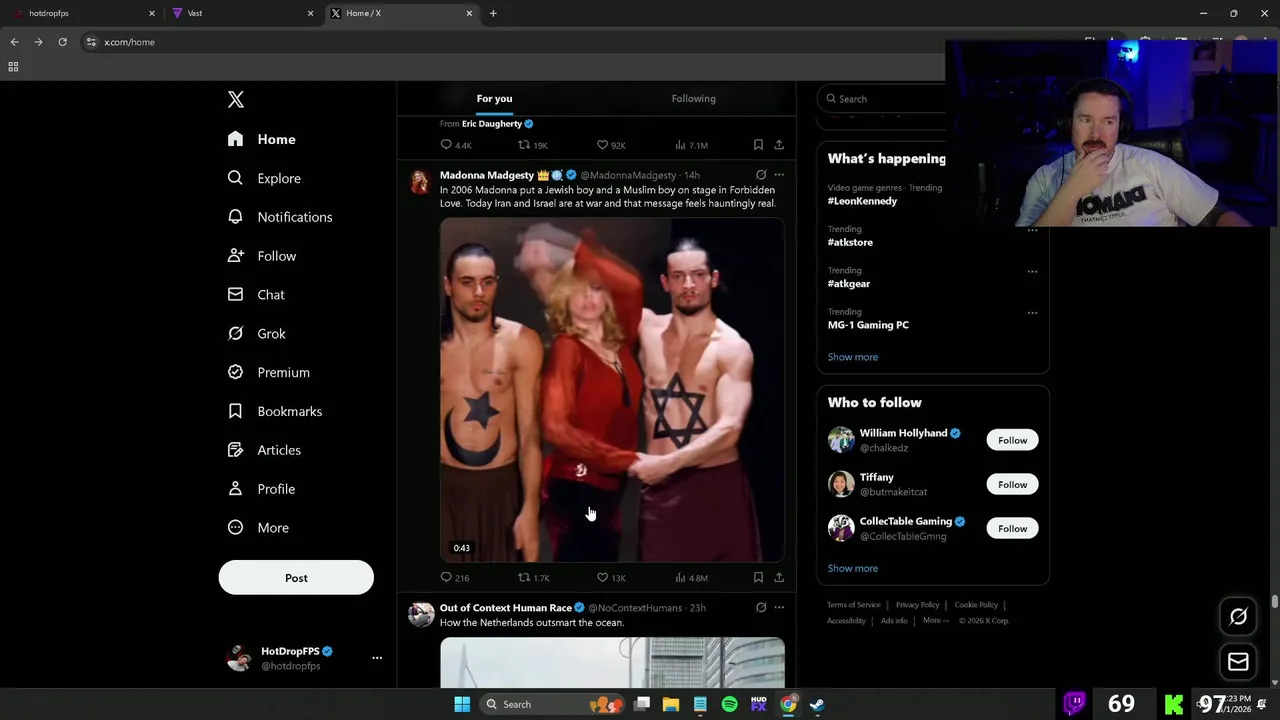1280x720 pixels.
Task: Share the Madonna Madgesty post
Action: click(779, 577)
